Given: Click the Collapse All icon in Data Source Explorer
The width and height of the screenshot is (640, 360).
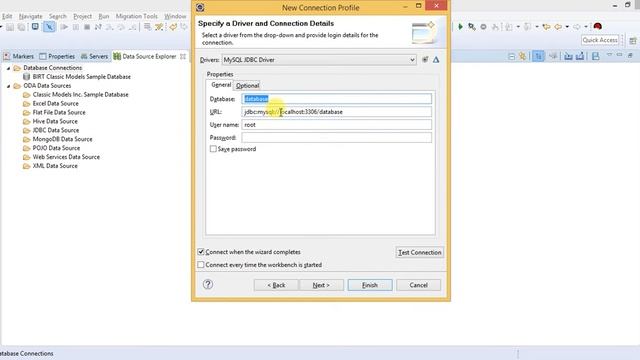Looking at the screenshot, I should [511, 56].
